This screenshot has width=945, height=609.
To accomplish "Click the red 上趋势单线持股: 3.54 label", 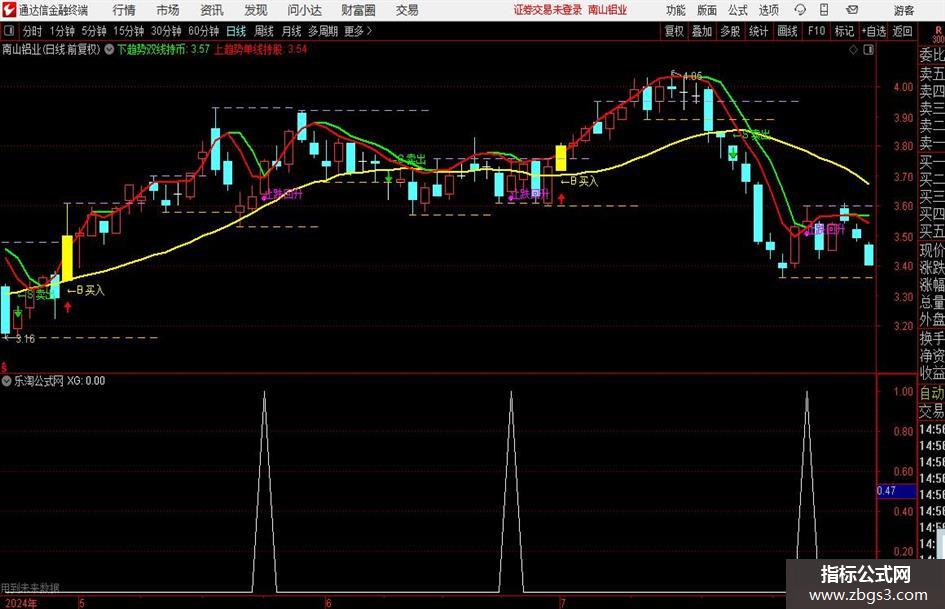I will (x=260, y=49).
